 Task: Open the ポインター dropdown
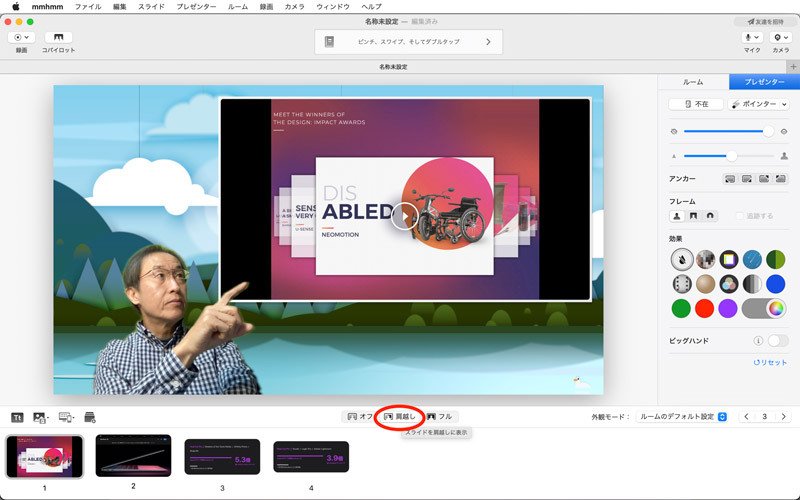point(759,104)
